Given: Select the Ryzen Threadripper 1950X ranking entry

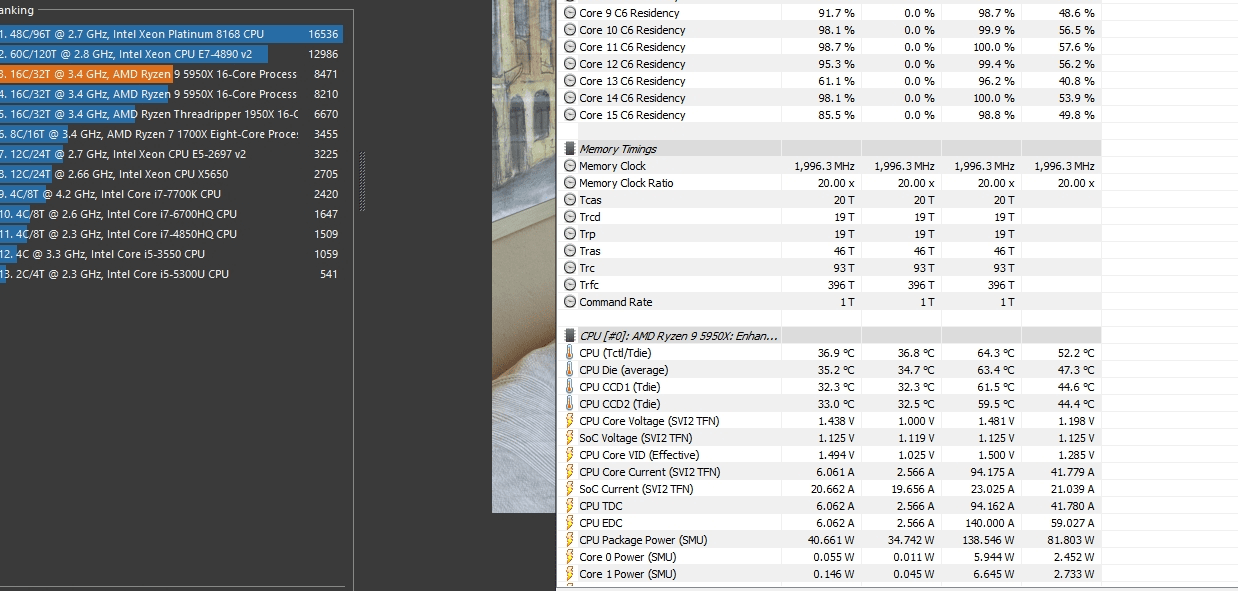Looking at the screenshot, I should click(171, 114).
